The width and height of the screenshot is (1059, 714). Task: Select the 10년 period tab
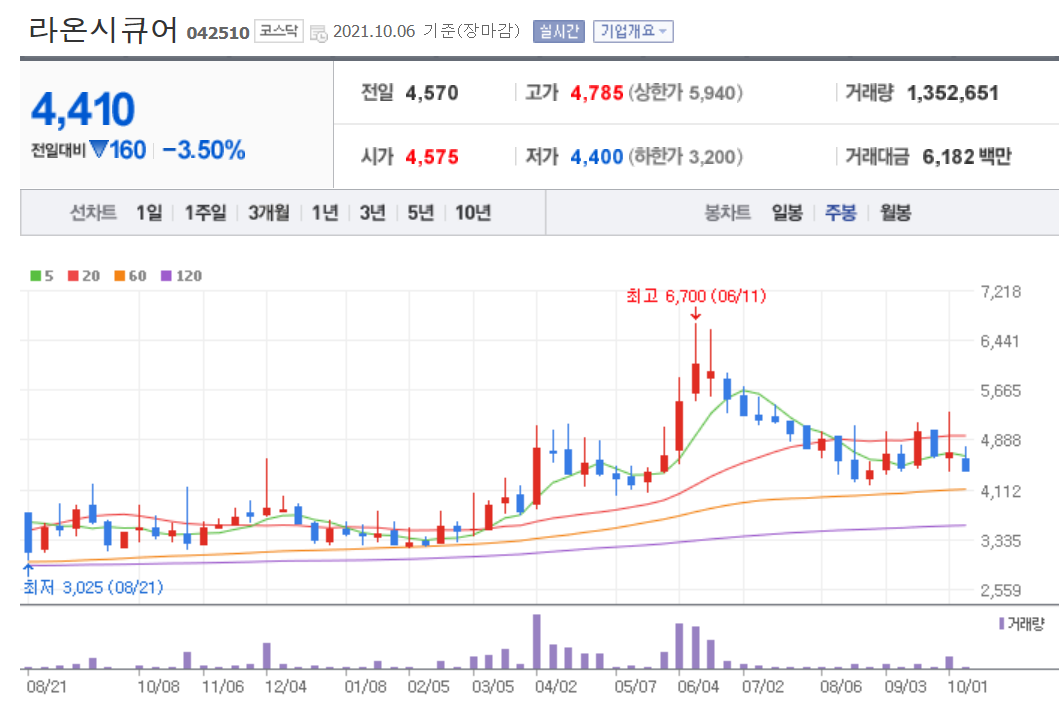tap(471, 212)
